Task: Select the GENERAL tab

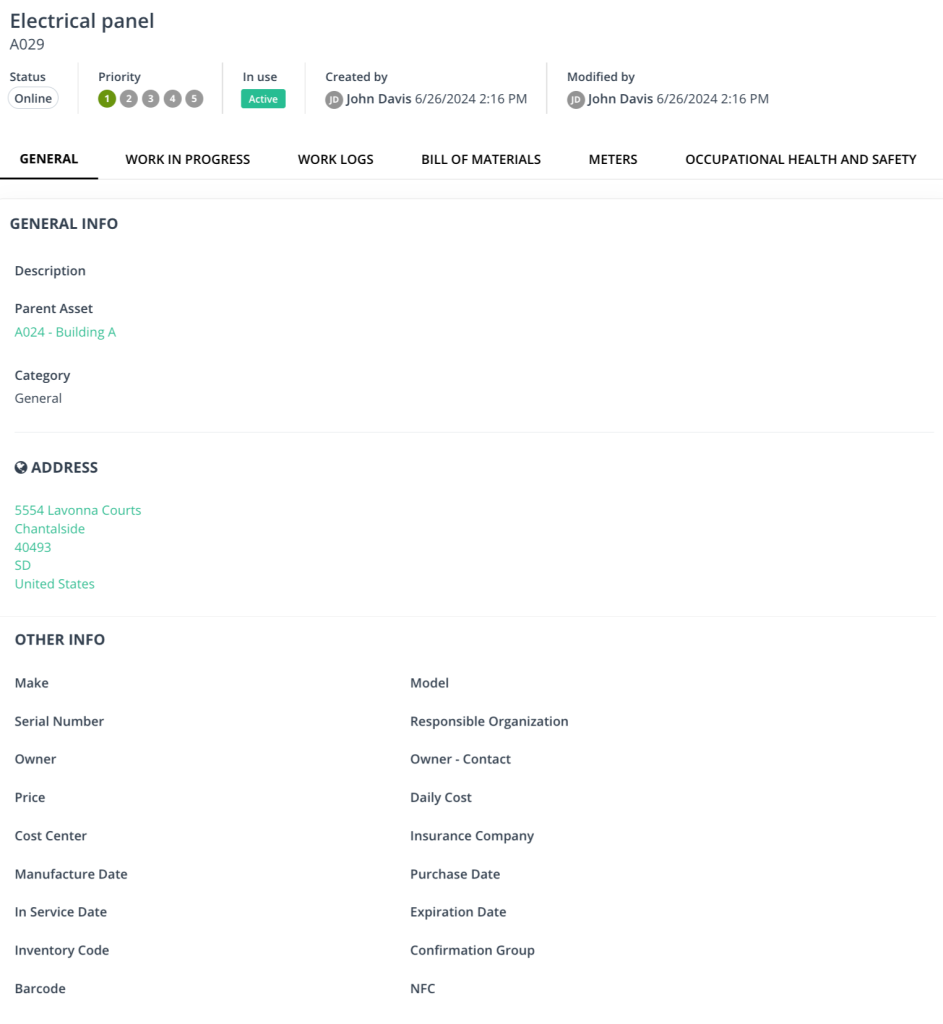Action: coord(49,159)
